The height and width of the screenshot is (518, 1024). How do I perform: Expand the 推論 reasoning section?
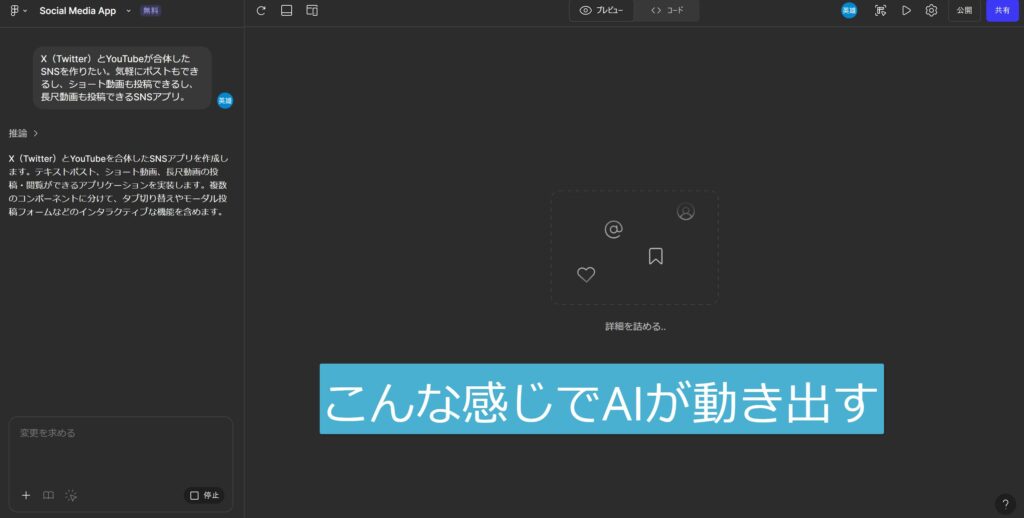tap(24, 133)
